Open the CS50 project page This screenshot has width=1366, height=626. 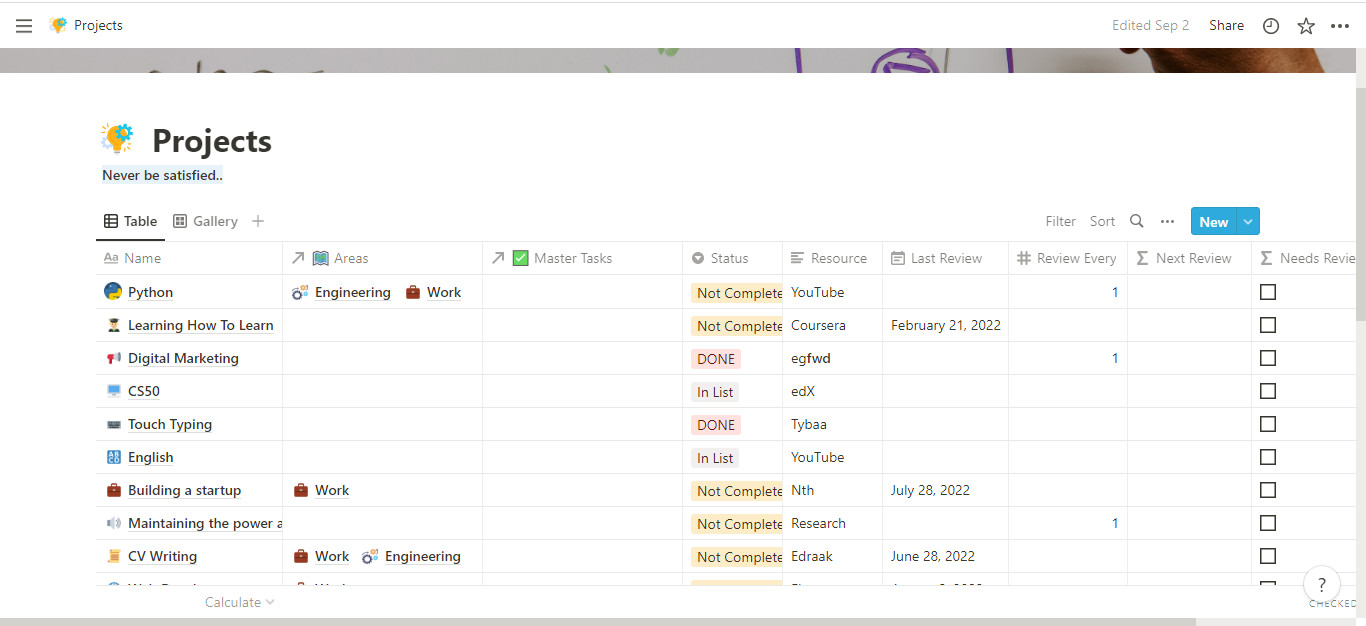point(144,391)
